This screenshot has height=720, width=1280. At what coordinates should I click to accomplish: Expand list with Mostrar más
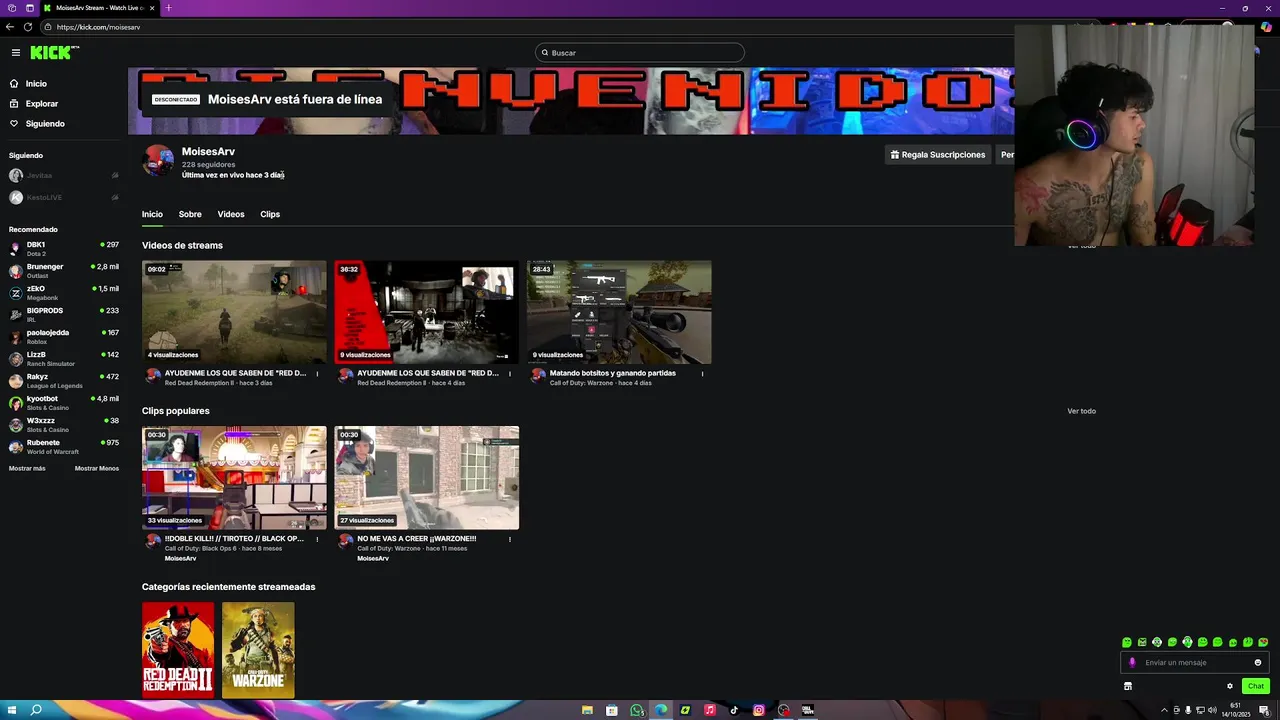point(27,469)
